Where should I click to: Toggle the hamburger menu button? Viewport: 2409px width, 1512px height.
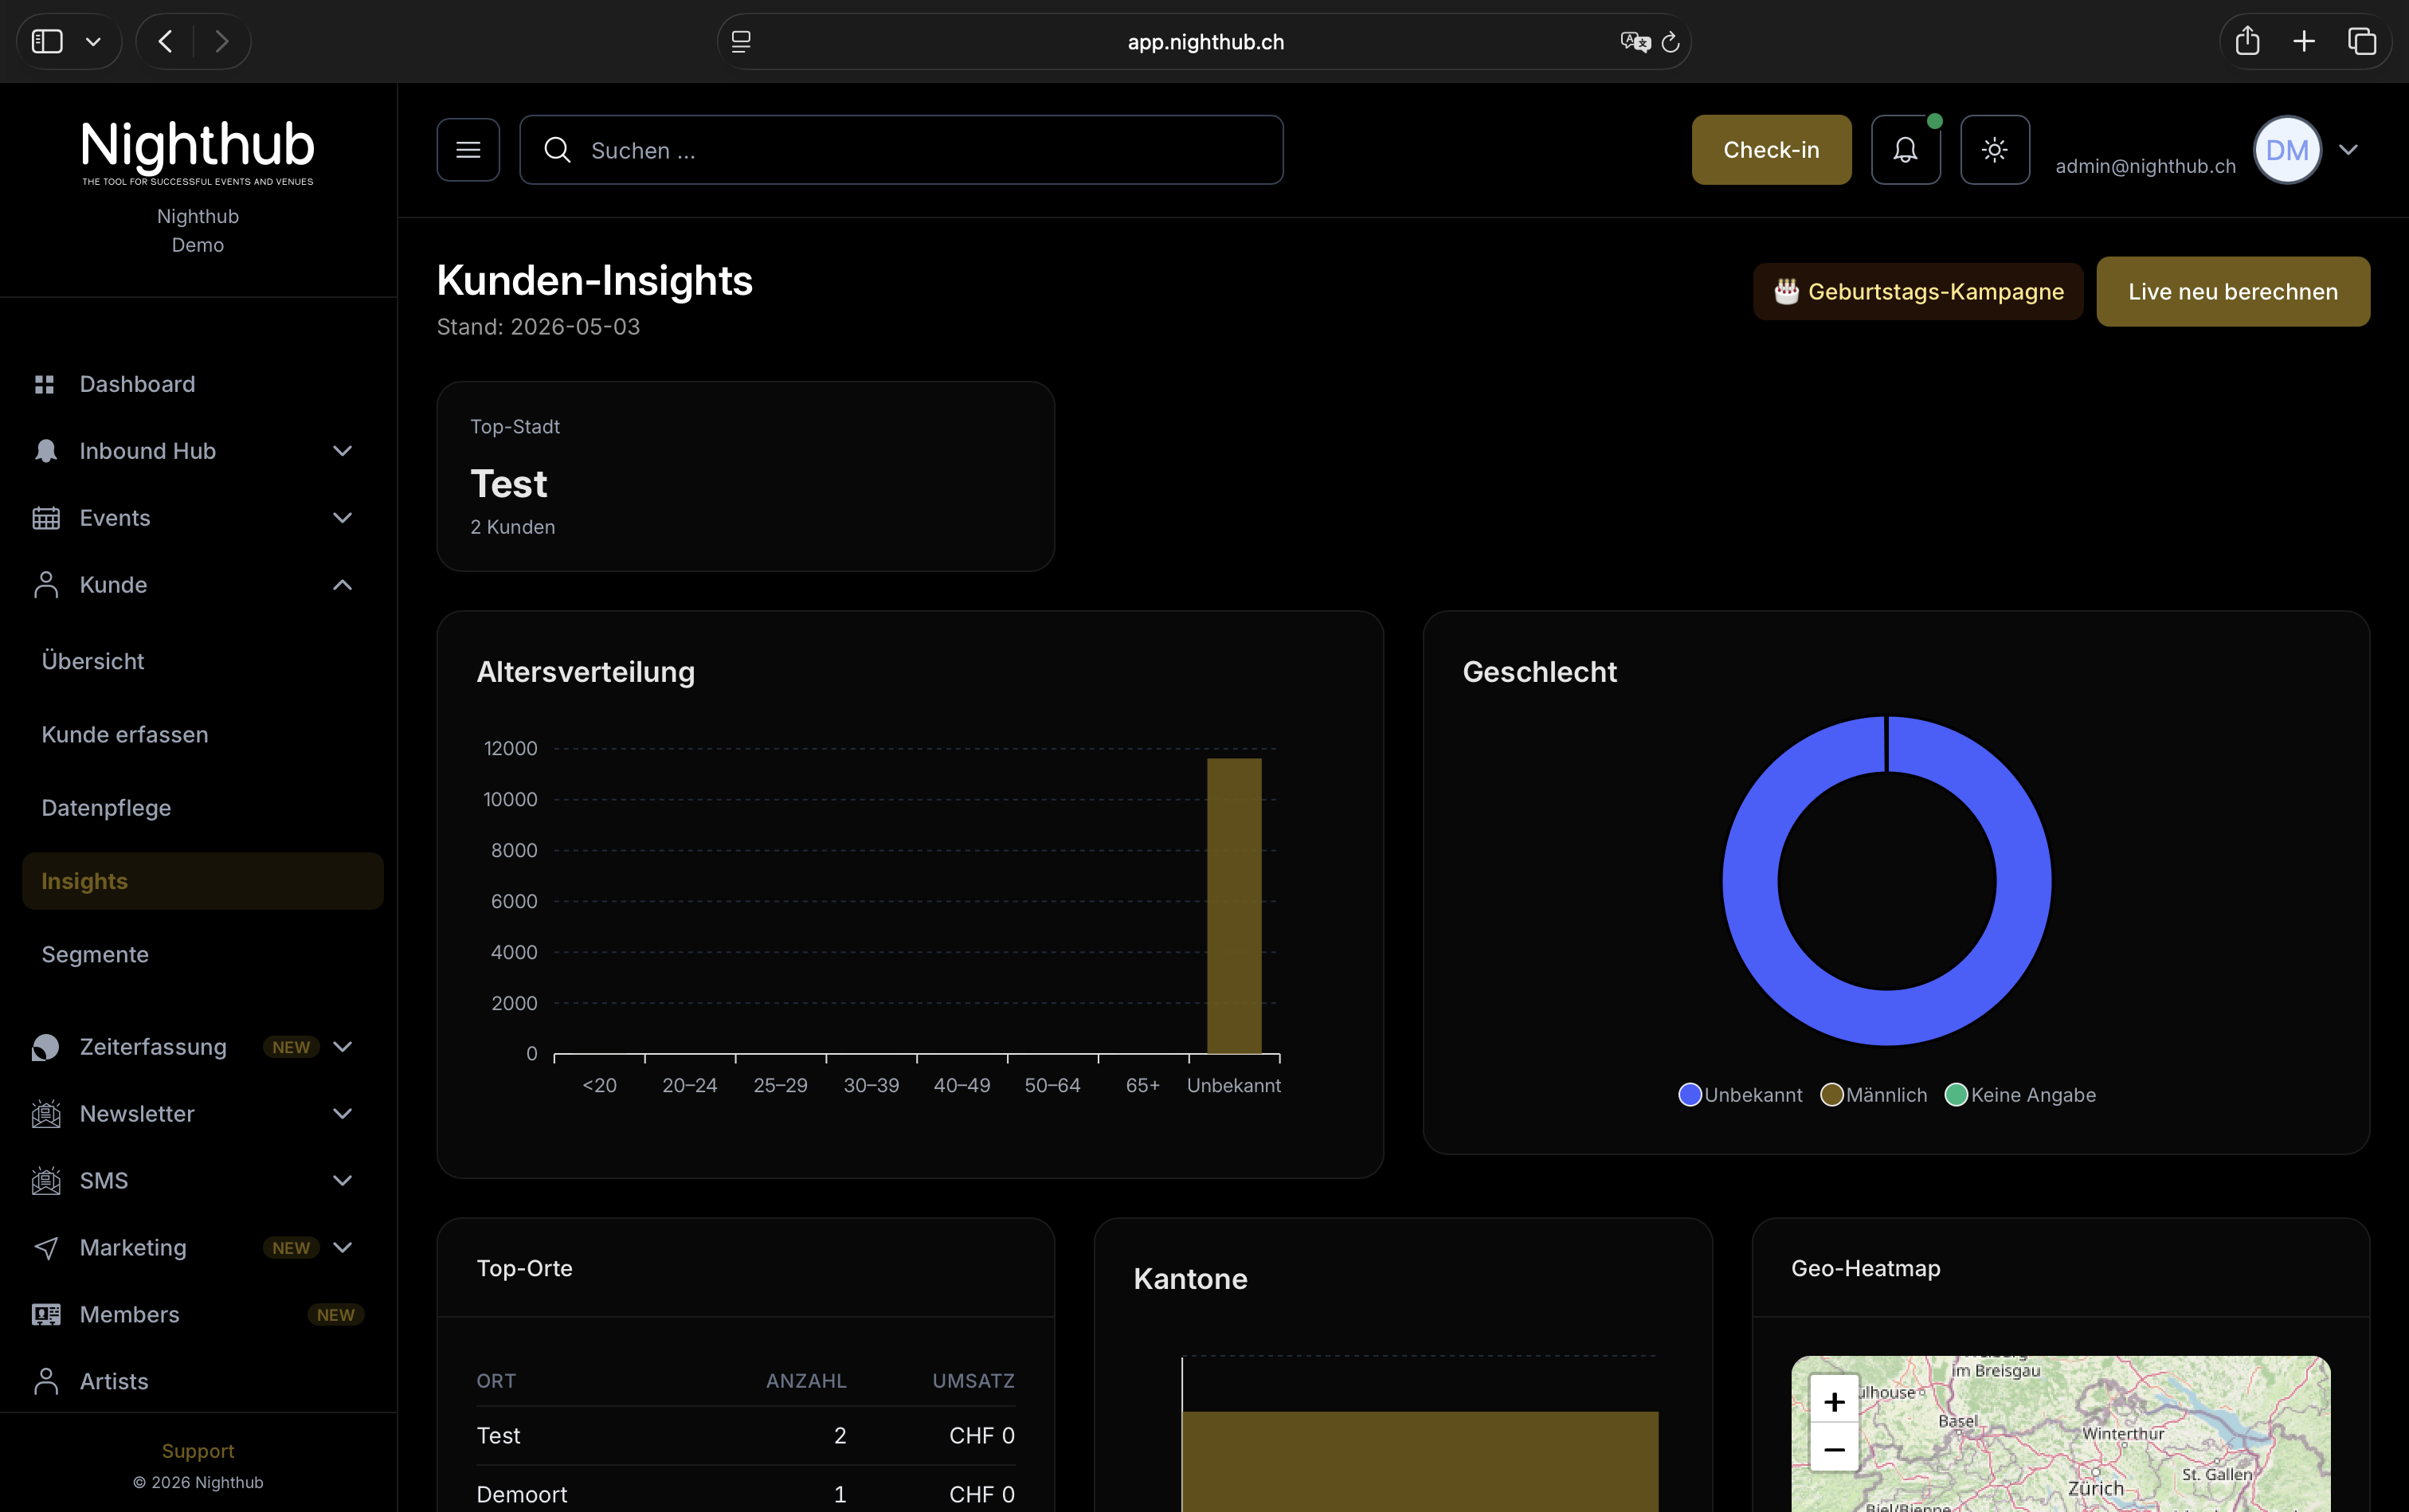[468, 150]
